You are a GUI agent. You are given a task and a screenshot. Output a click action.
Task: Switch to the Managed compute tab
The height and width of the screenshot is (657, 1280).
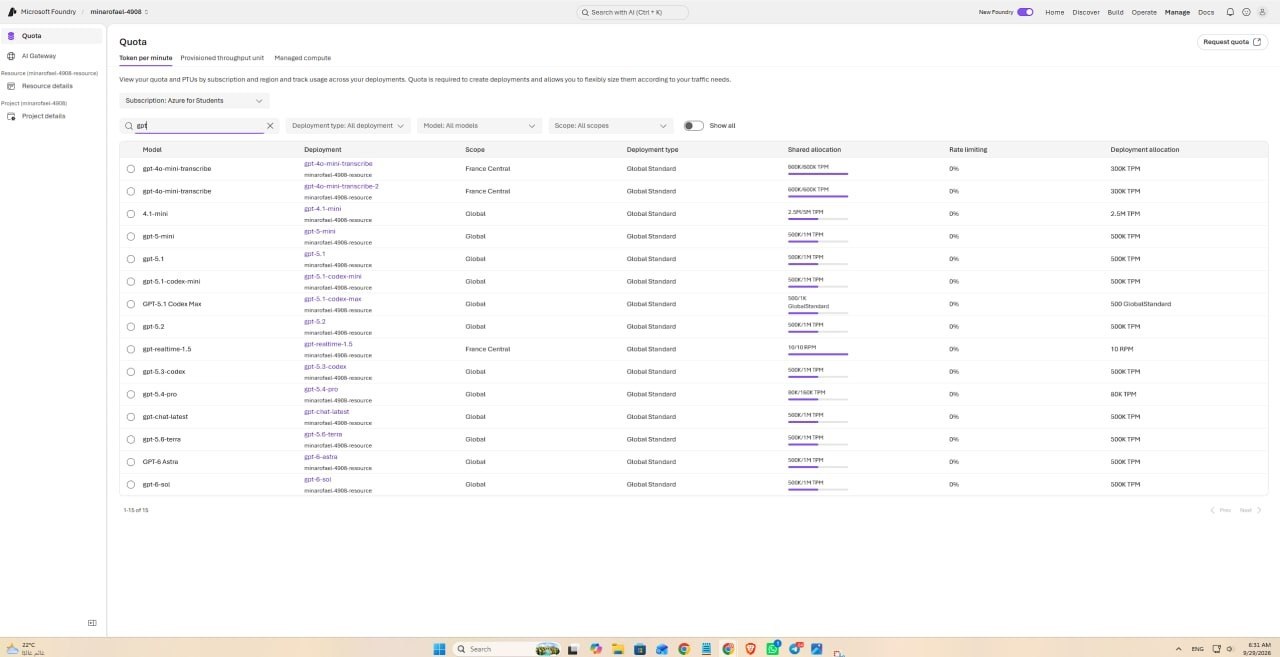click(303, 58)
